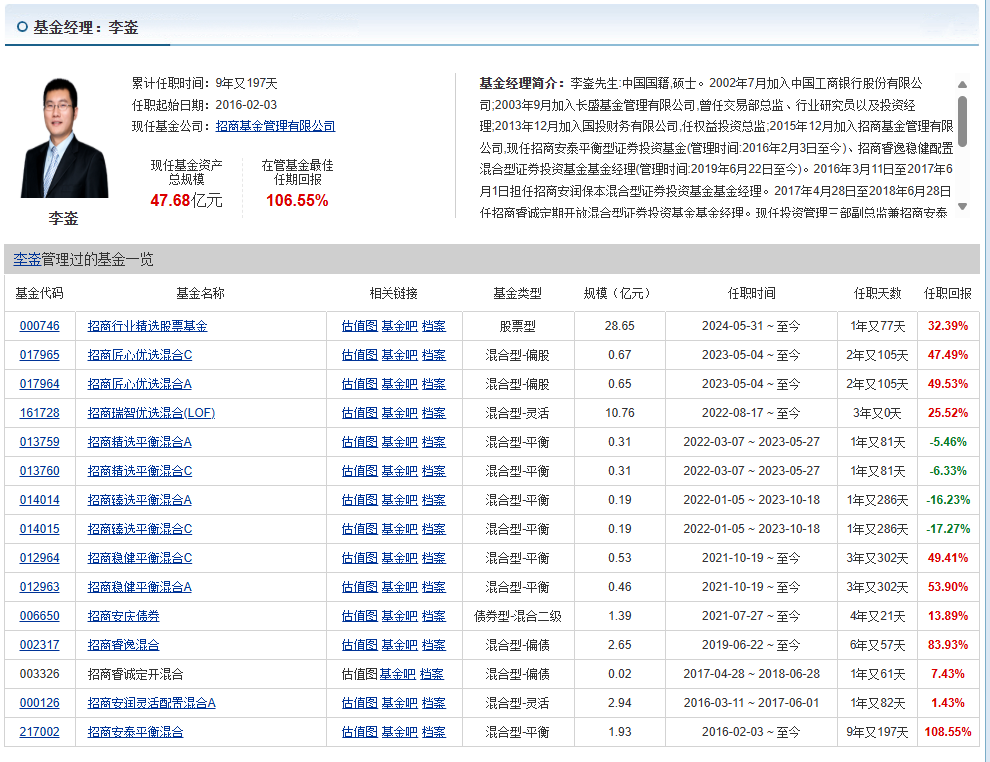Open 基金吧 for 招商瑞智优选混合(LOF)
This screenshot has width=990, height=762.
[x=400, y=413]
